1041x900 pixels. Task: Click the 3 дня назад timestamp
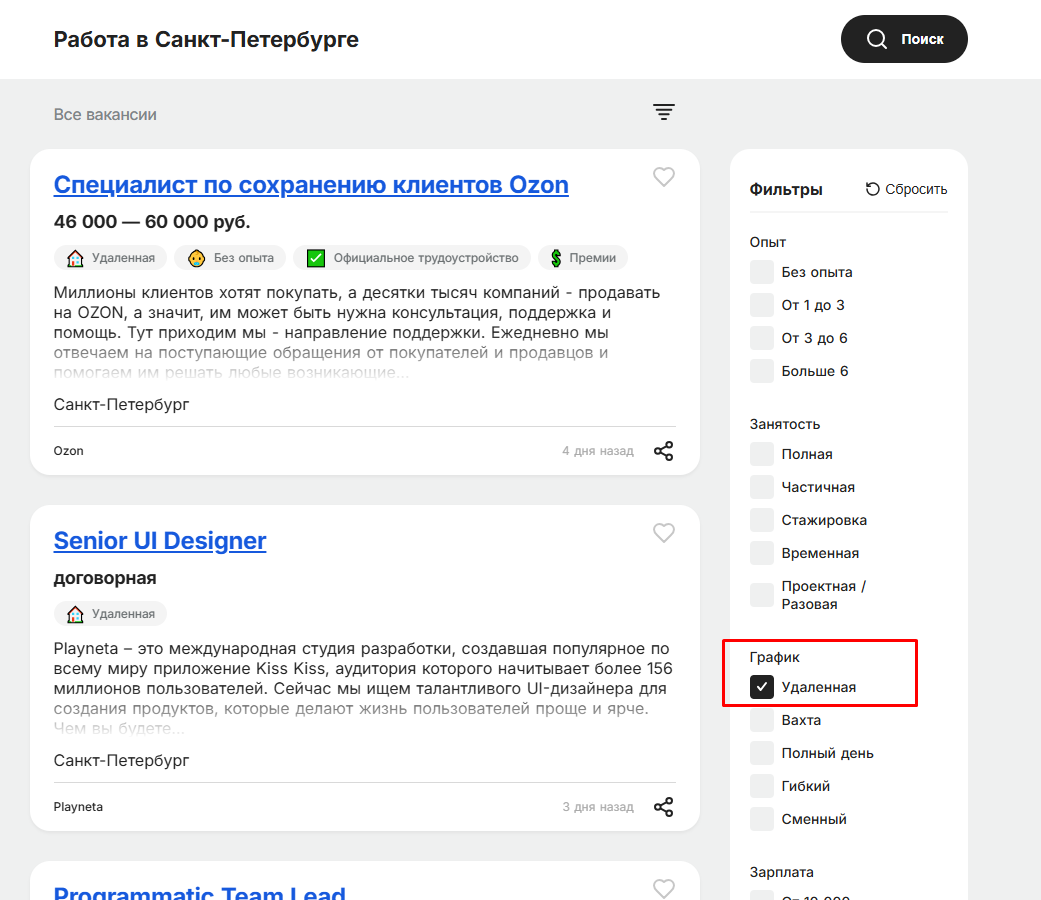pyautogui.click(x=598, y=806)
